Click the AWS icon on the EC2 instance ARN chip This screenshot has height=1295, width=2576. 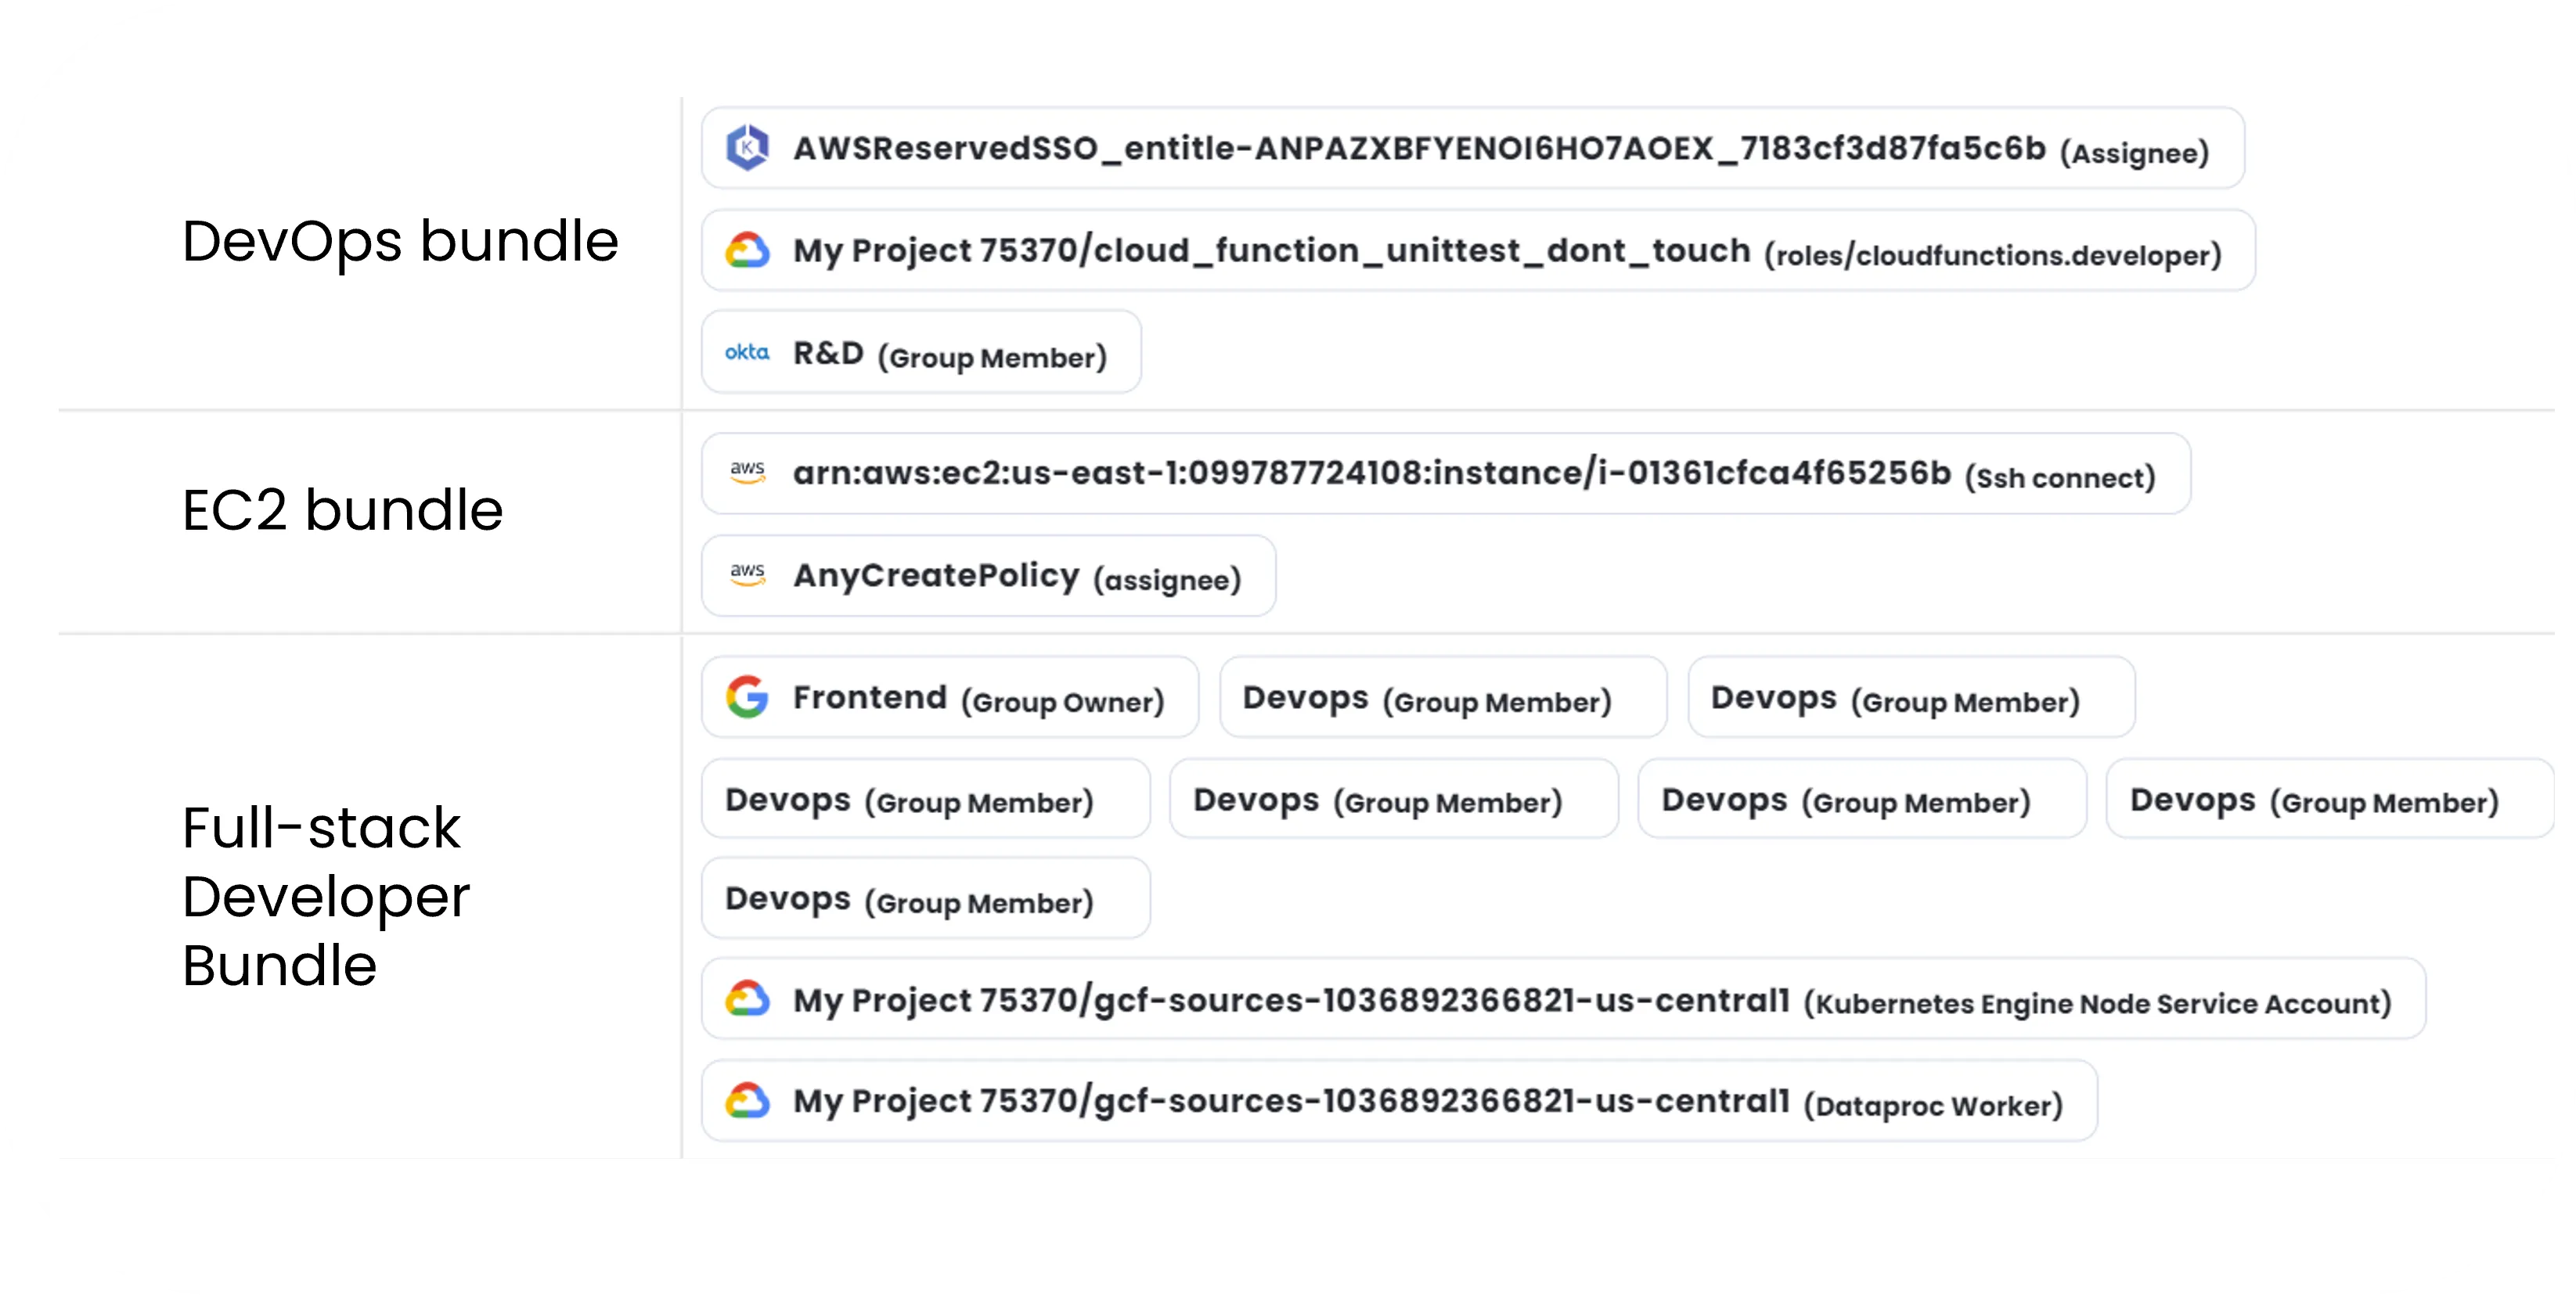click(x=748, y=472)
